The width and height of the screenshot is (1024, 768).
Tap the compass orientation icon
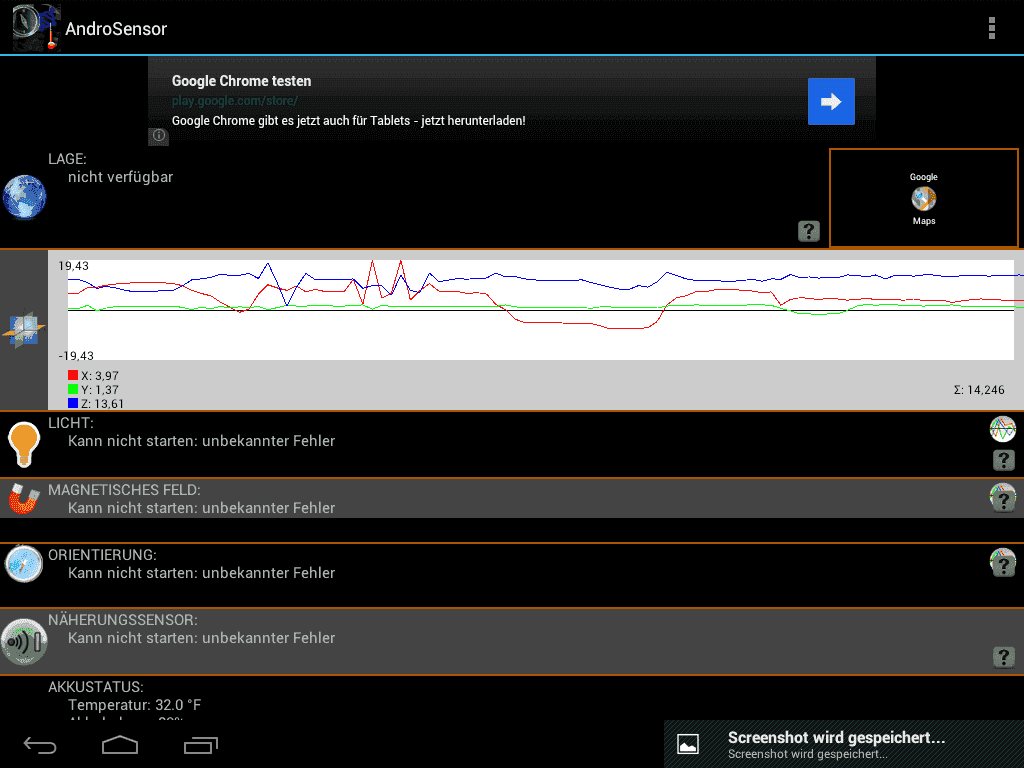[x=24, y=563]
